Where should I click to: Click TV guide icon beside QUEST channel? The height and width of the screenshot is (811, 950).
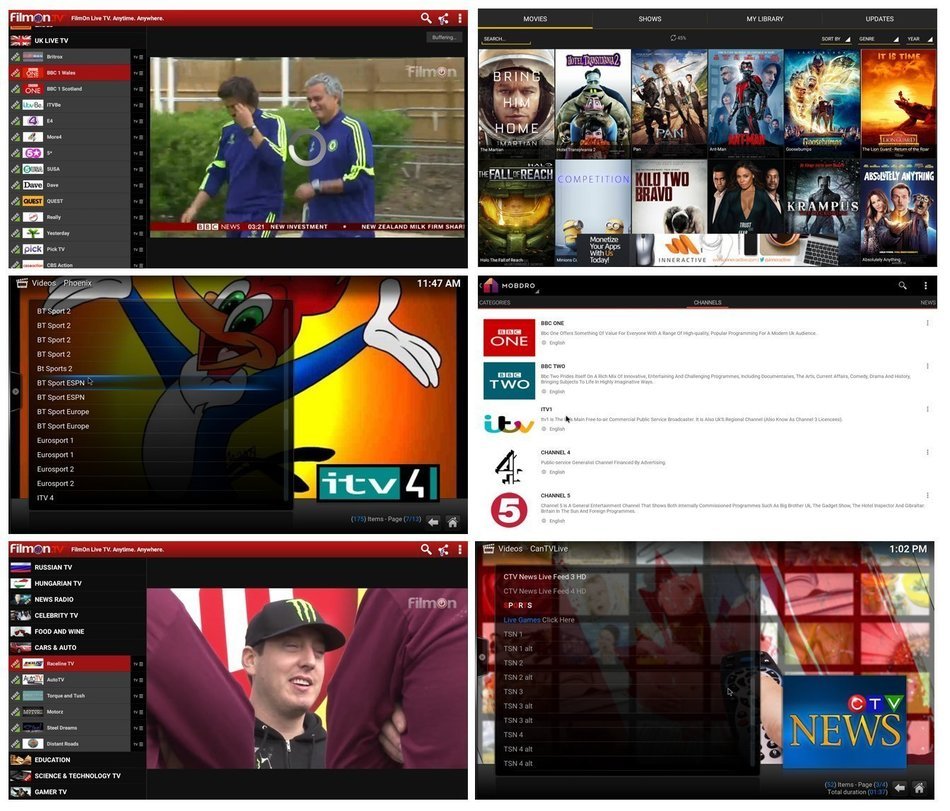click(x=138, y=202)
